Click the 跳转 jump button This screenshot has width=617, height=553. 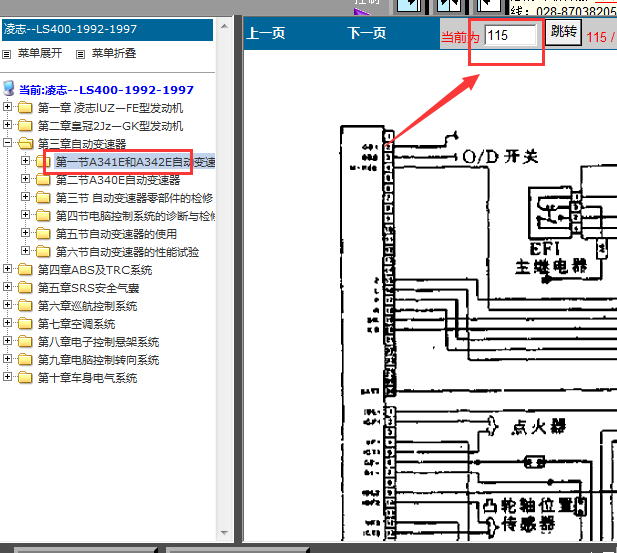563,32
